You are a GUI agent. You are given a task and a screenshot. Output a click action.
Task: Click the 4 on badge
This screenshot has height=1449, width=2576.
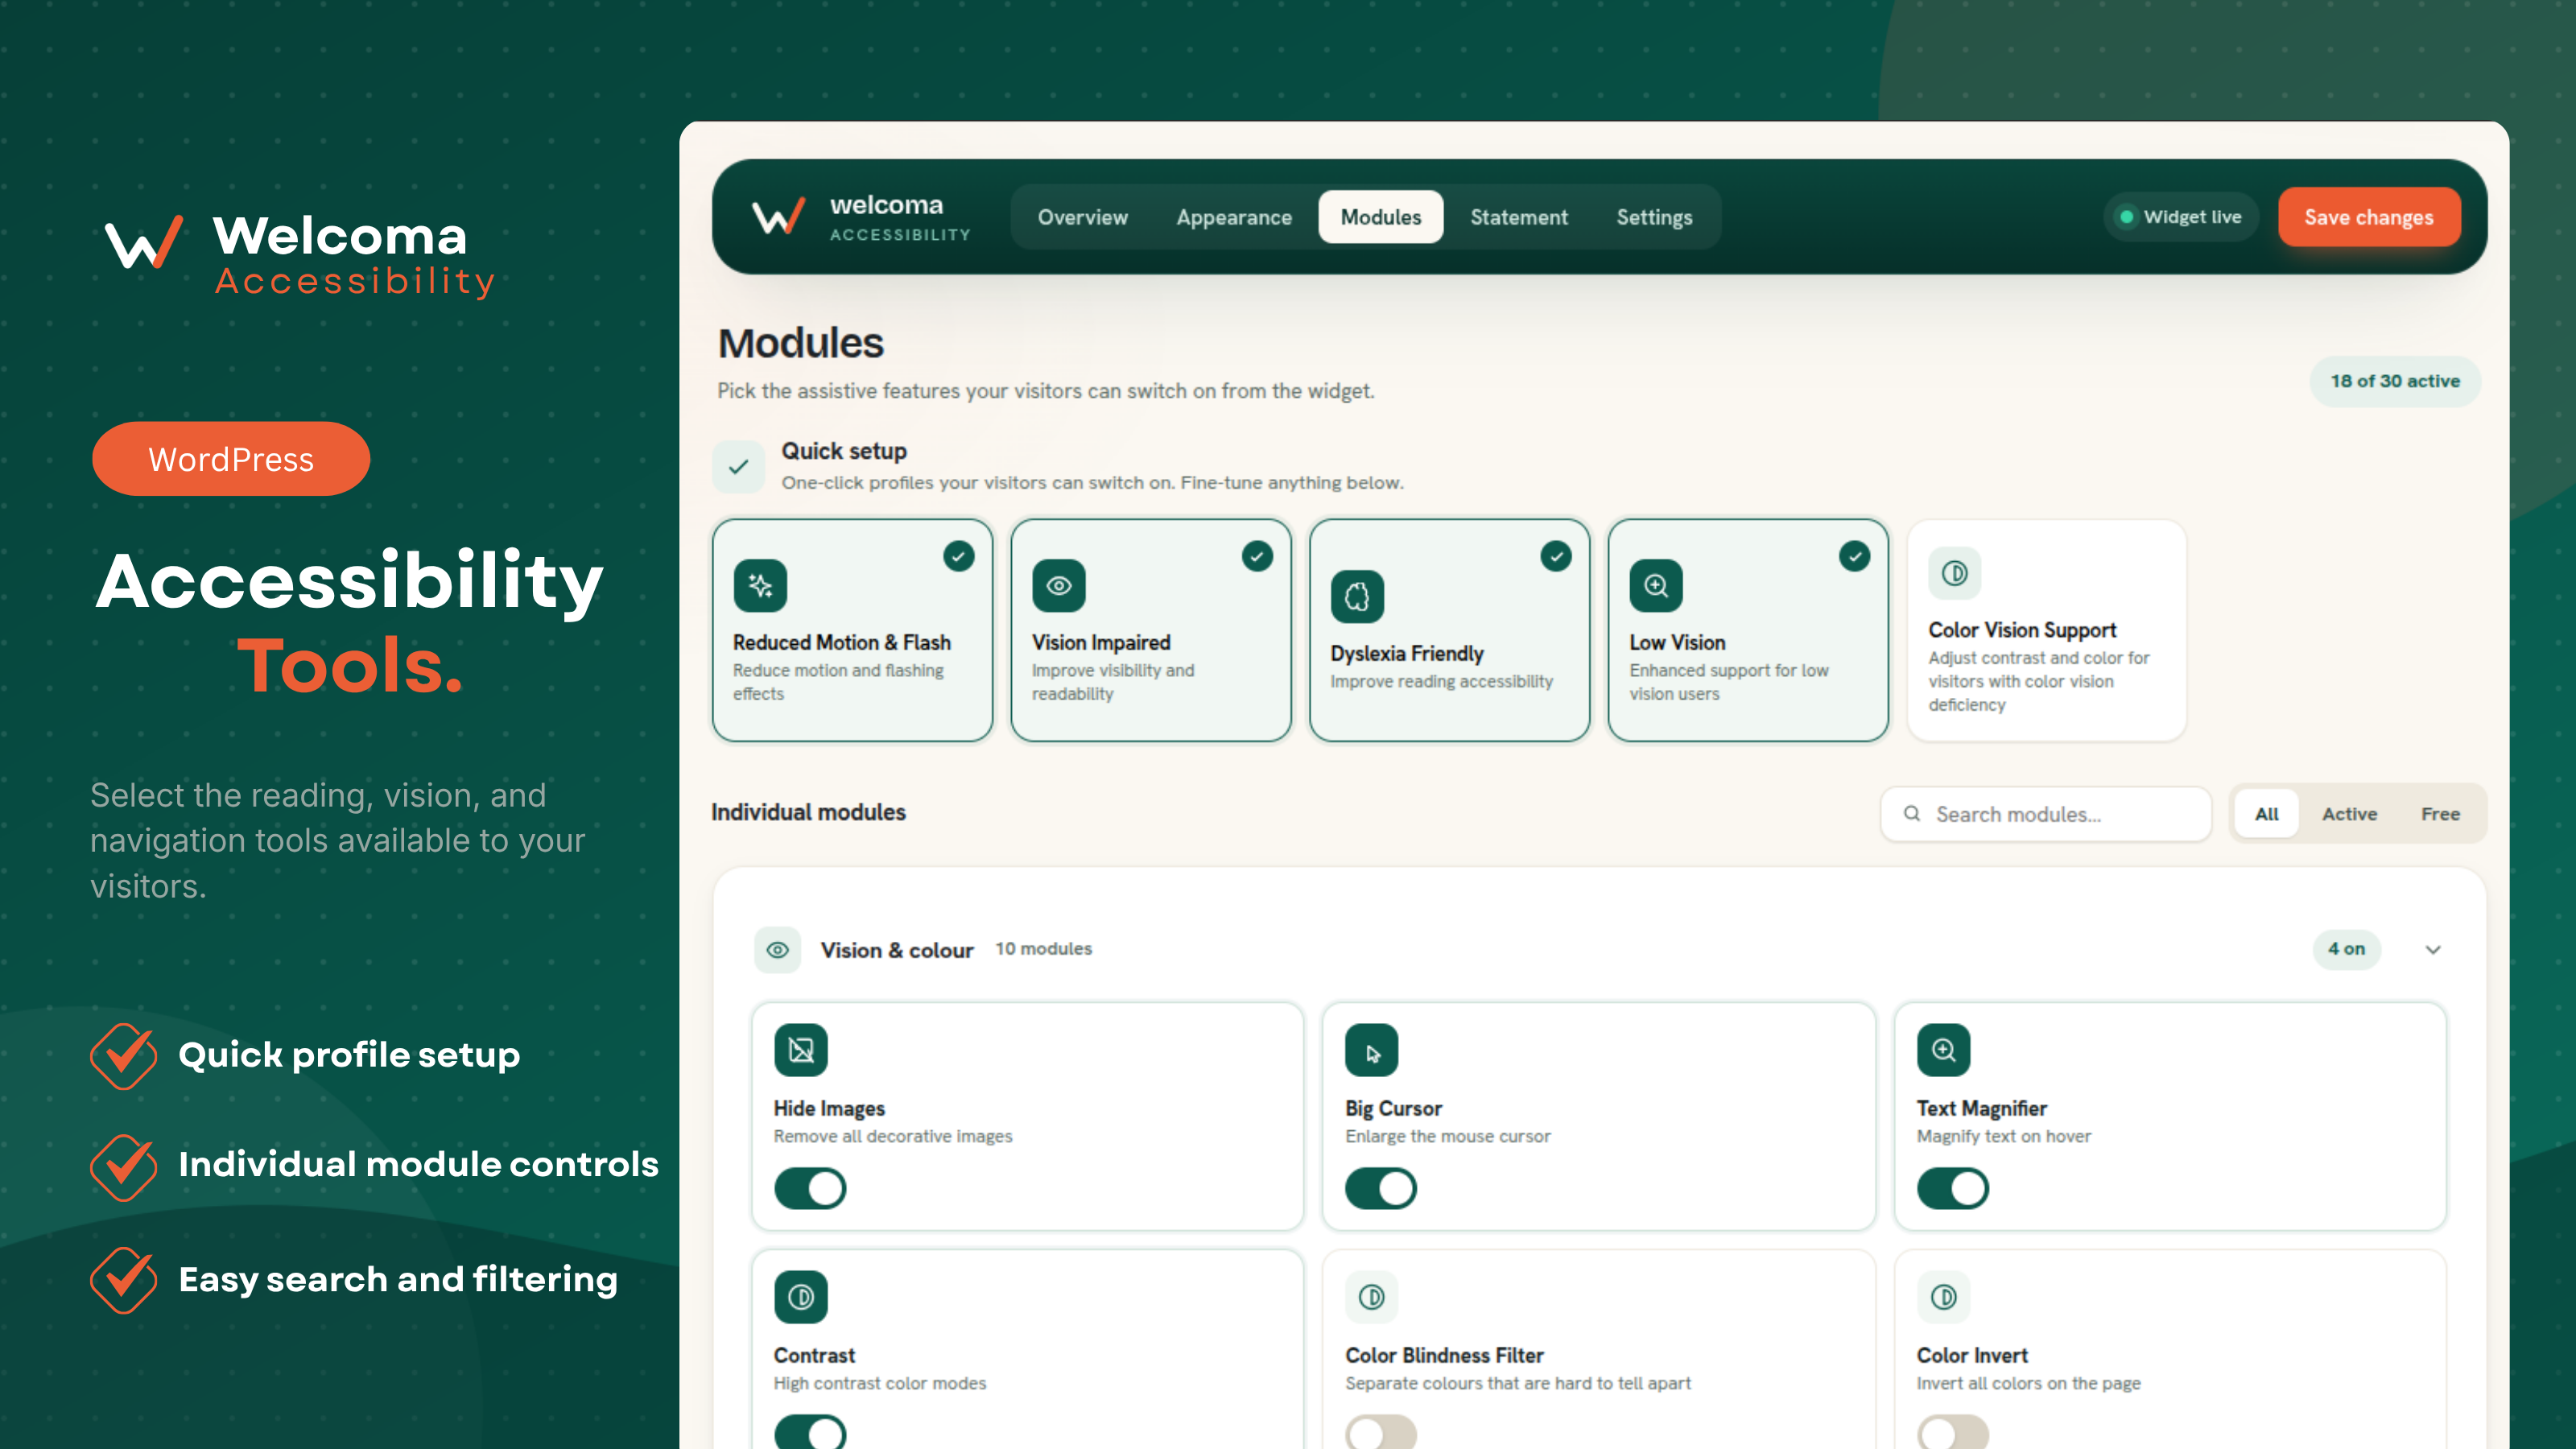(x=2346, y=949)
